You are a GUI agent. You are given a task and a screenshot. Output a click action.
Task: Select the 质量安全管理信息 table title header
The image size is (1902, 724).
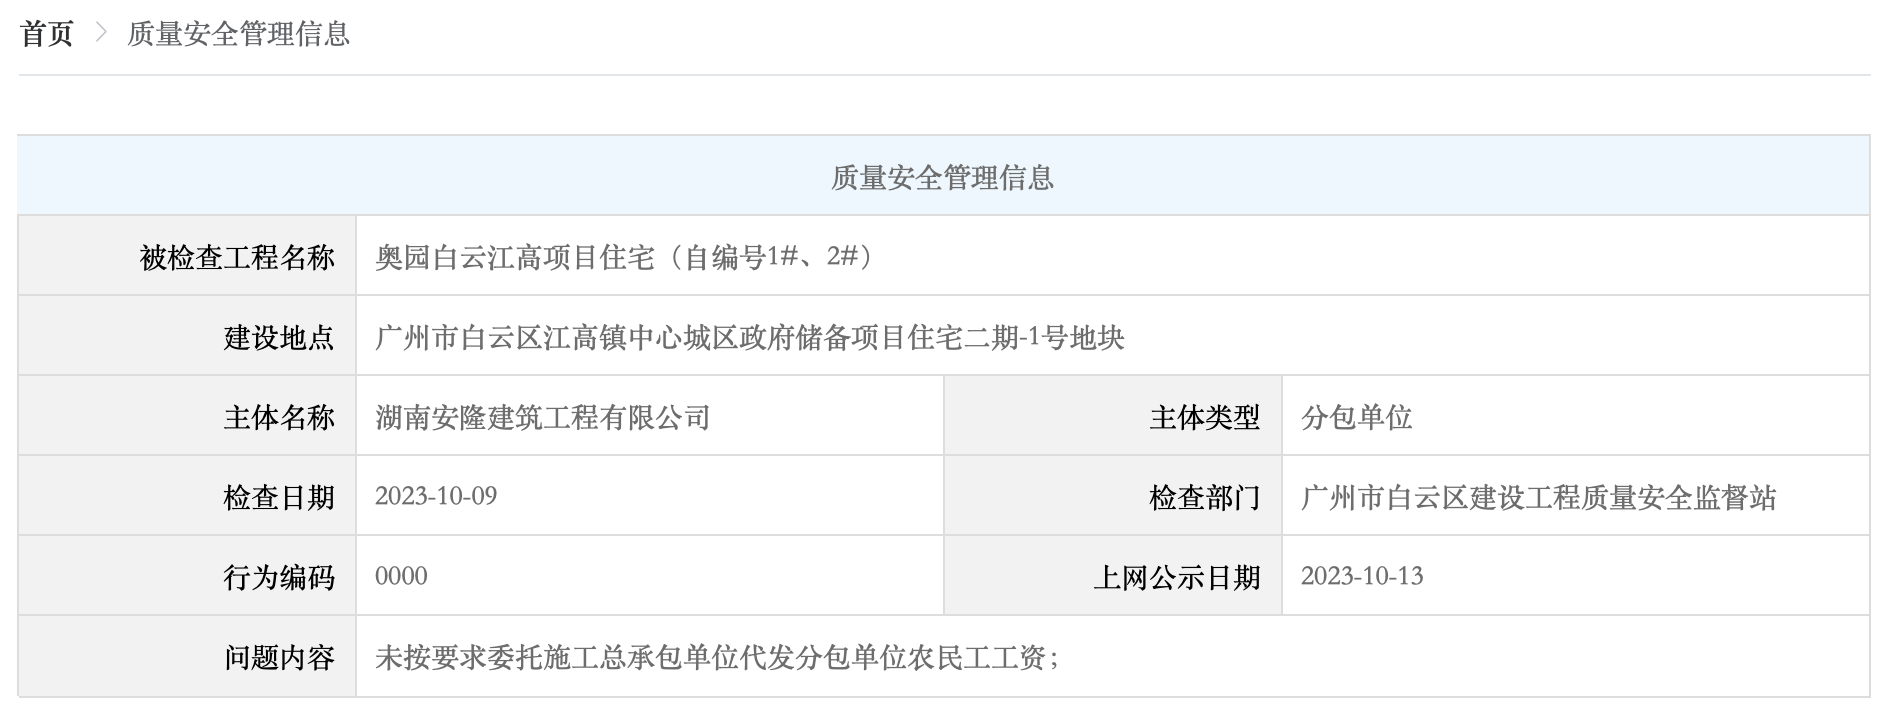point(948,181)
